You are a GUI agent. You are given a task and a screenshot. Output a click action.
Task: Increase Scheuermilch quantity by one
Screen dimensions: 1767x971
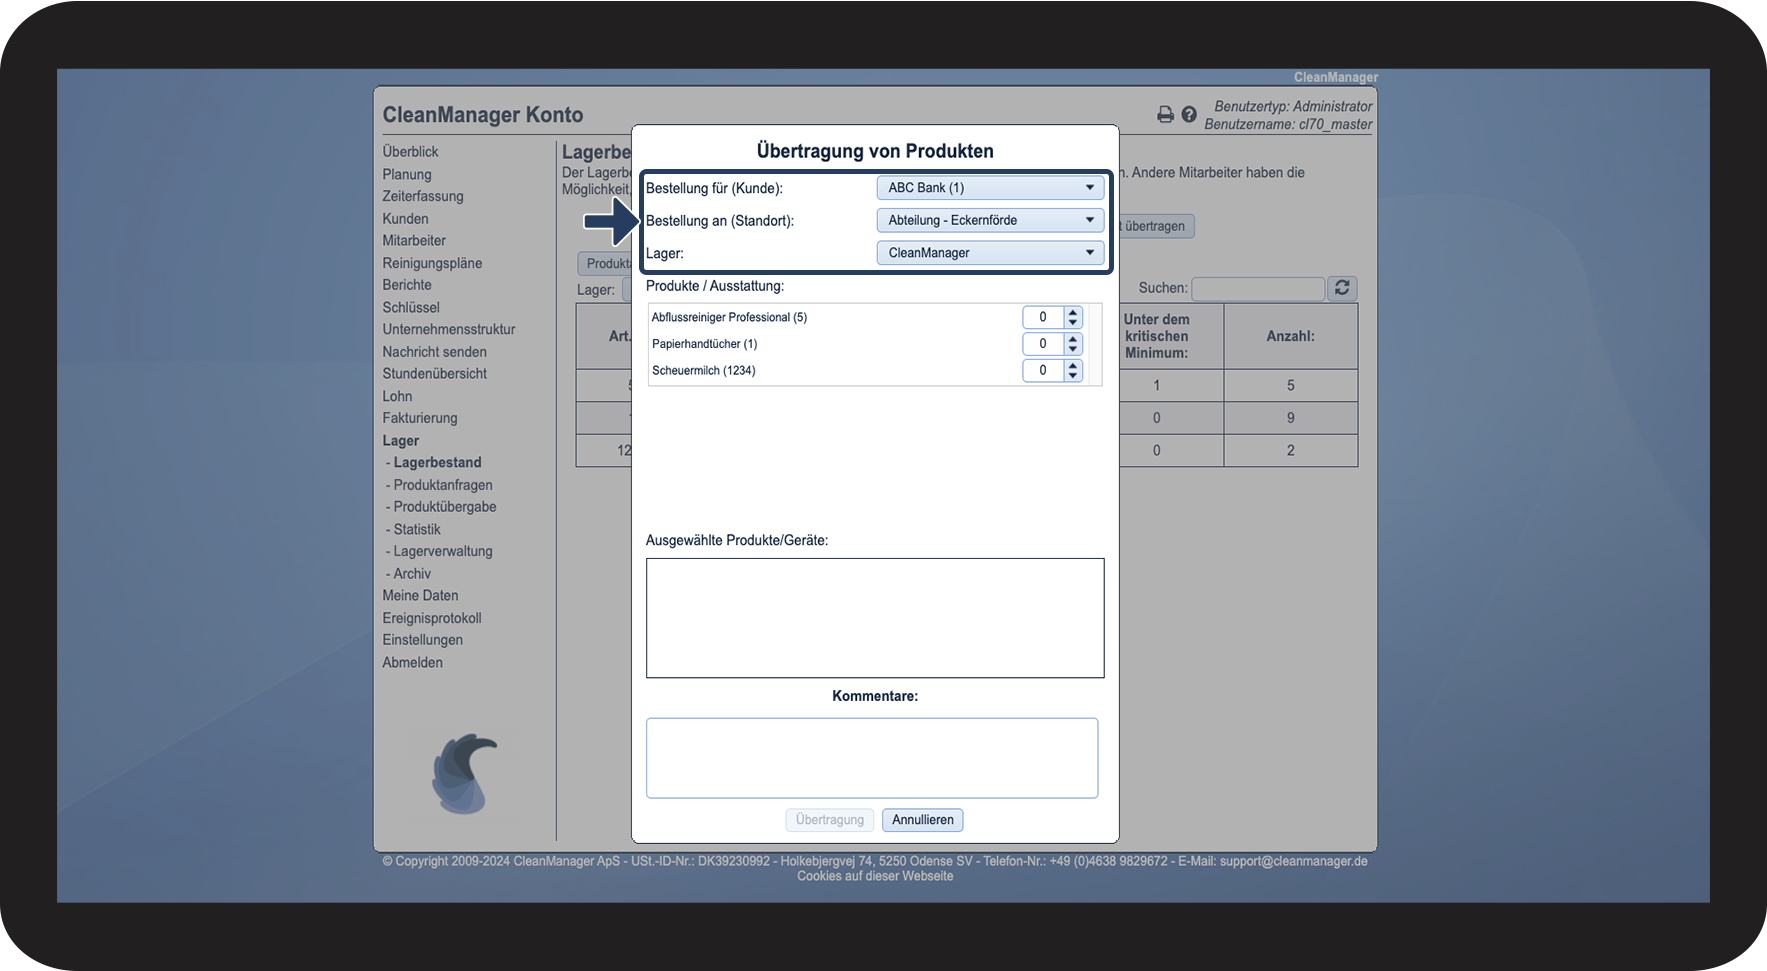point(1073,365)
